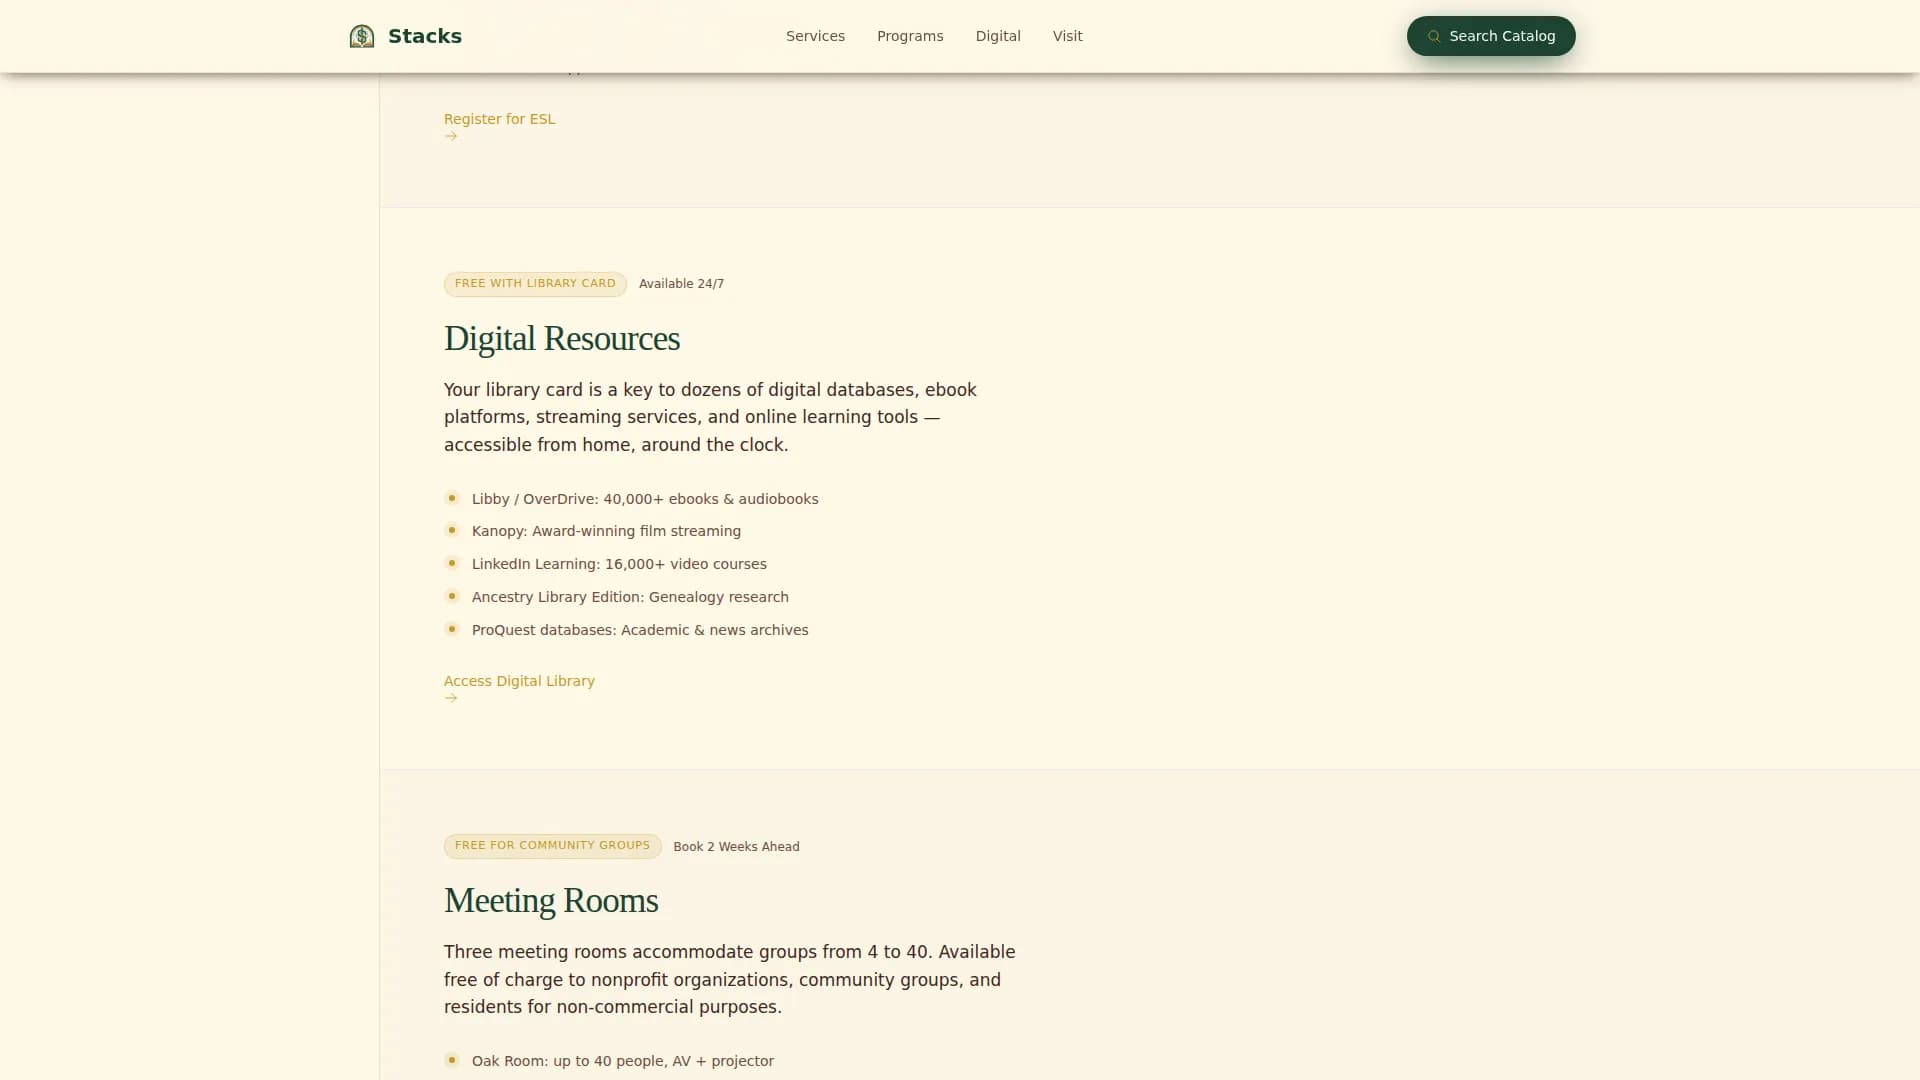Viewport: 1920px width, 1080px height.
Task: Click the Libby / OverDrive list item
Action: point(645,499)
